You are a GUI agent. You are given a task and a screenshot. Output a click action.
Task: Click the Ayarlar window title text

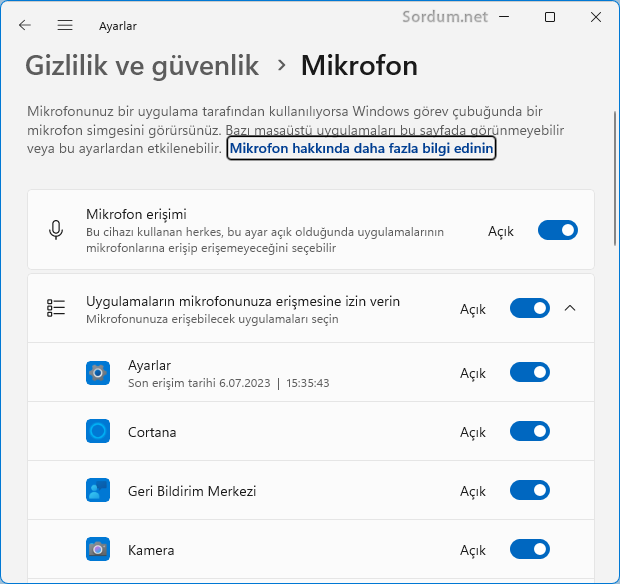tap(118, 26)
